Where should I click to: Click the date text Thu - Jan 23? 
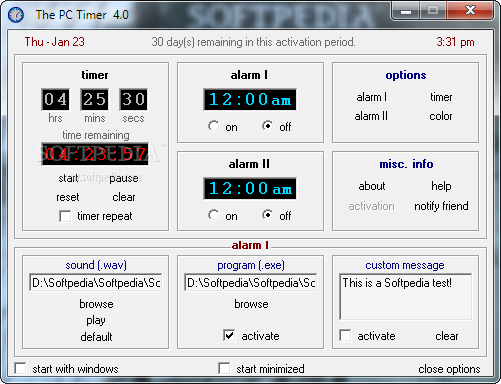[x=55, y=42]
